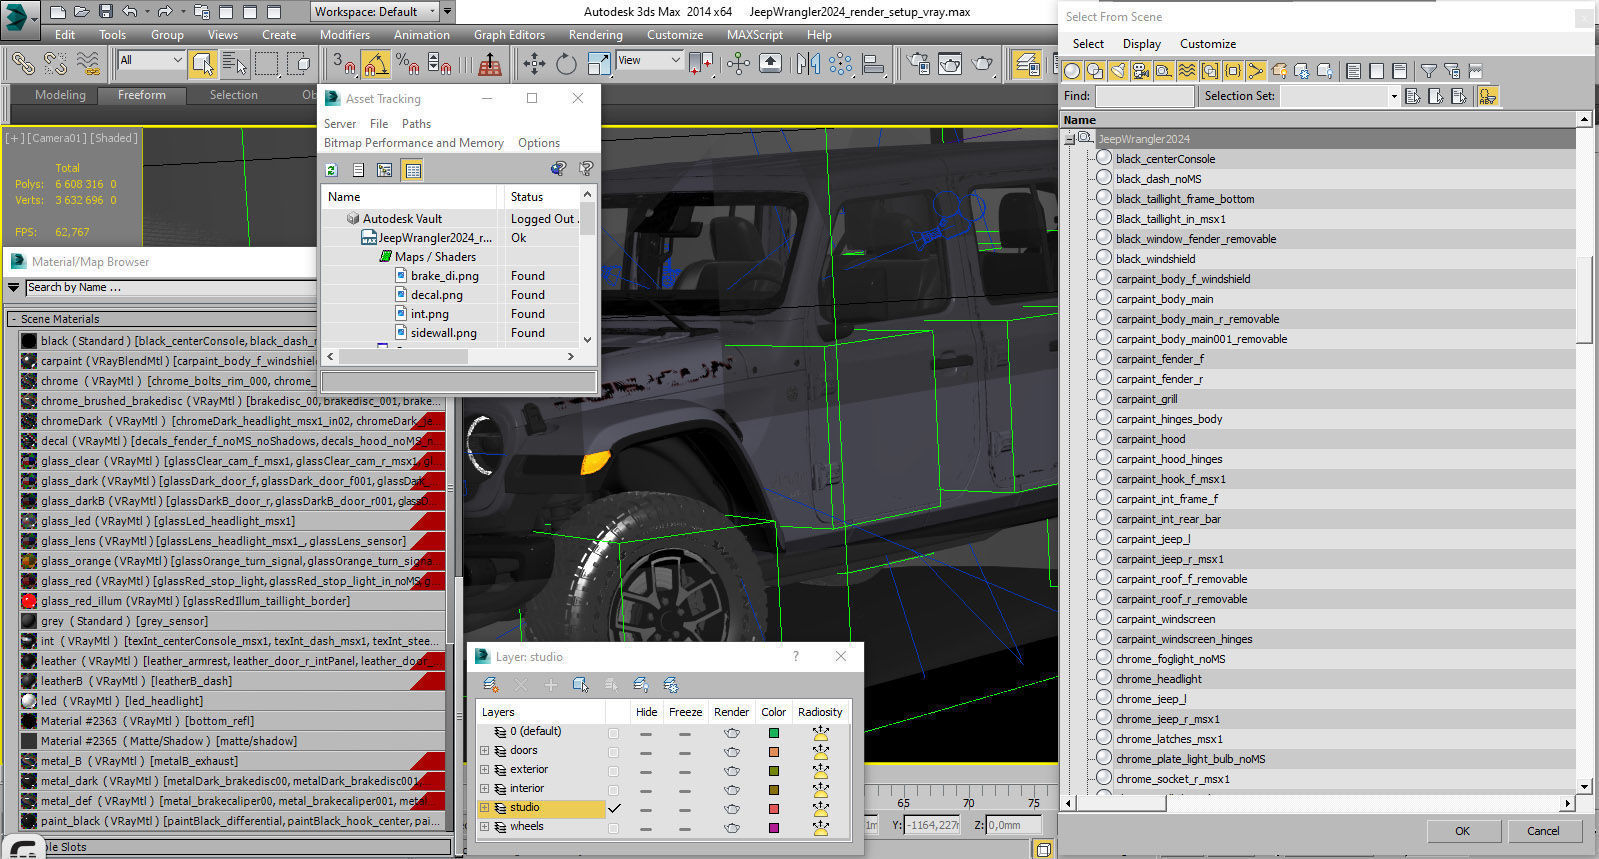Switch Asset Tracking to table view icon
1599x859 pixels.
pyautogui.click(x=412, y=170)
